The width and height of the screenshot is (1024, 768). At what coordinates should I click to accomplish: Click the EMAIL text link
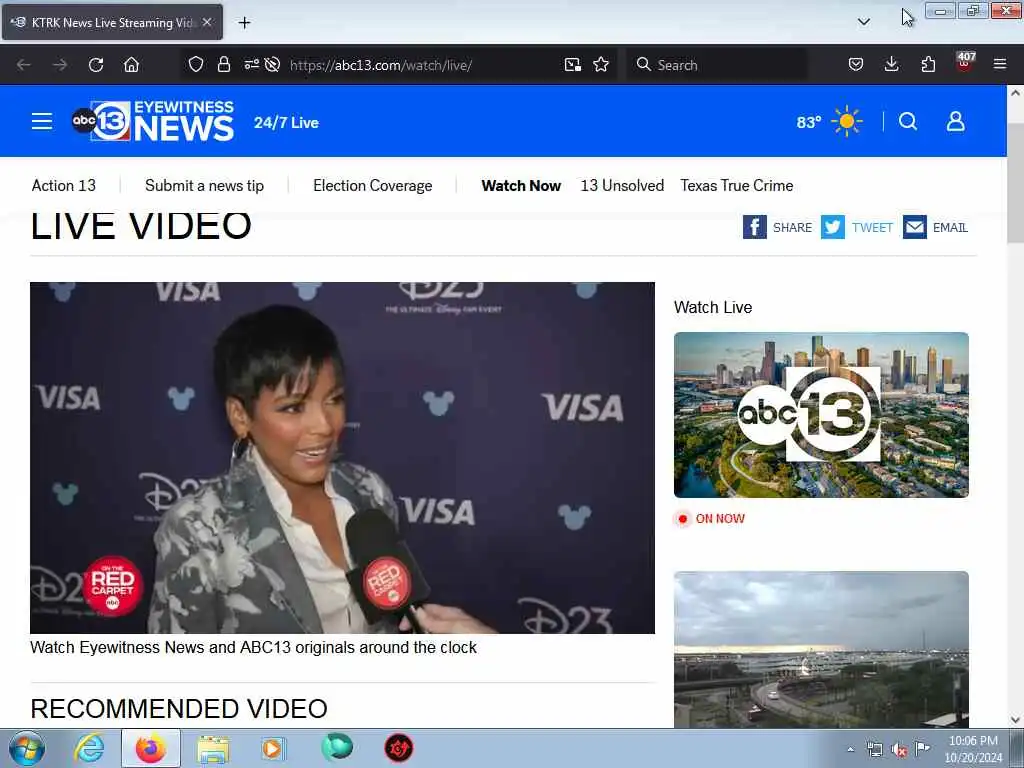(x=950, y=228)
